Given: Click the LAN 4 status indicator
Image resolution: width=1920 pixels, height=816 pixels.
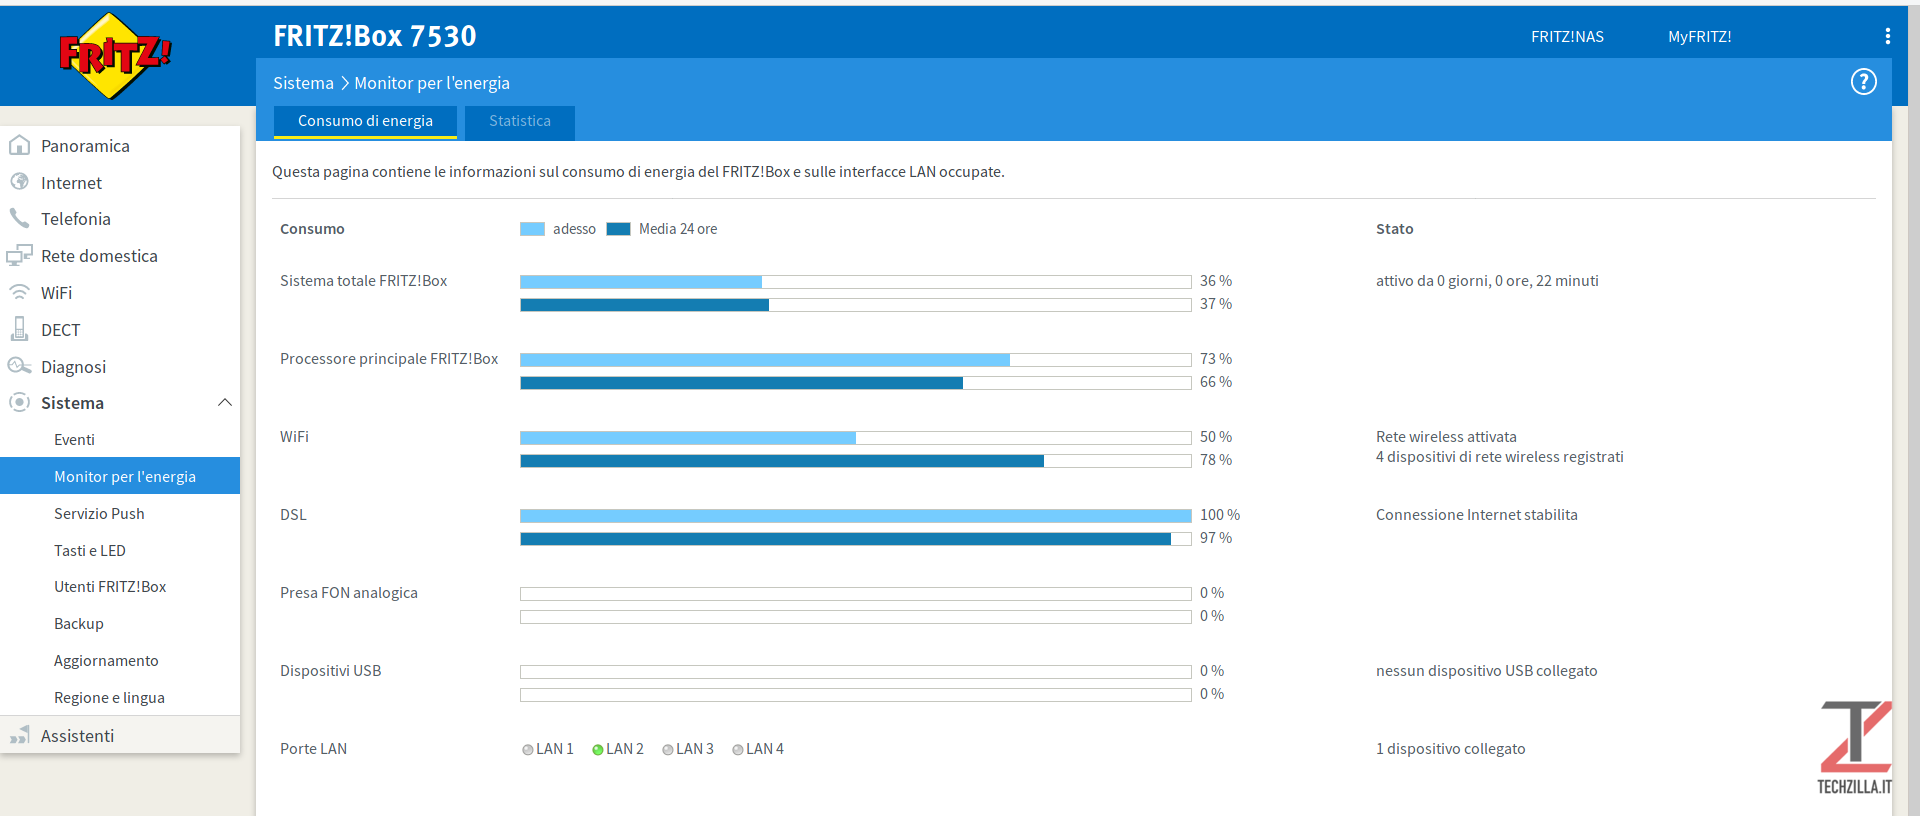Looking at the screenshot, I should pos(737,750).
